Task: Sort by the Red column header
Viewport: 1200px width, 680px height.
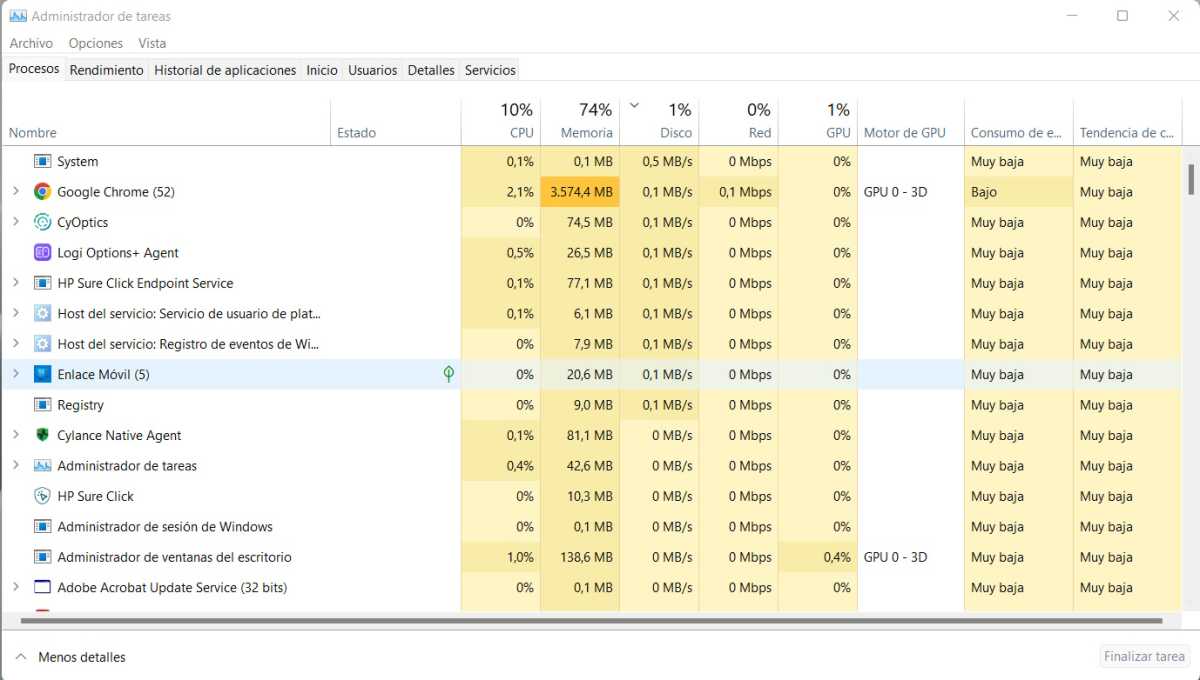Action: (x=738, y=122)
